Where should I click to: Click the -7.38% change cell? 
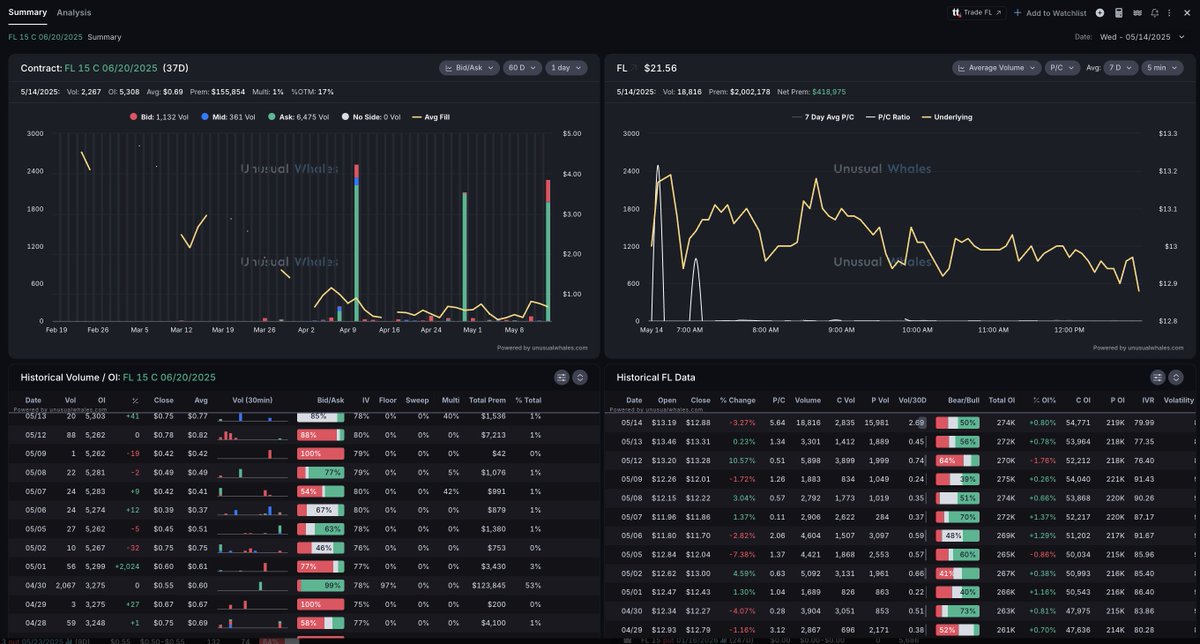click(x=741, y=553)
